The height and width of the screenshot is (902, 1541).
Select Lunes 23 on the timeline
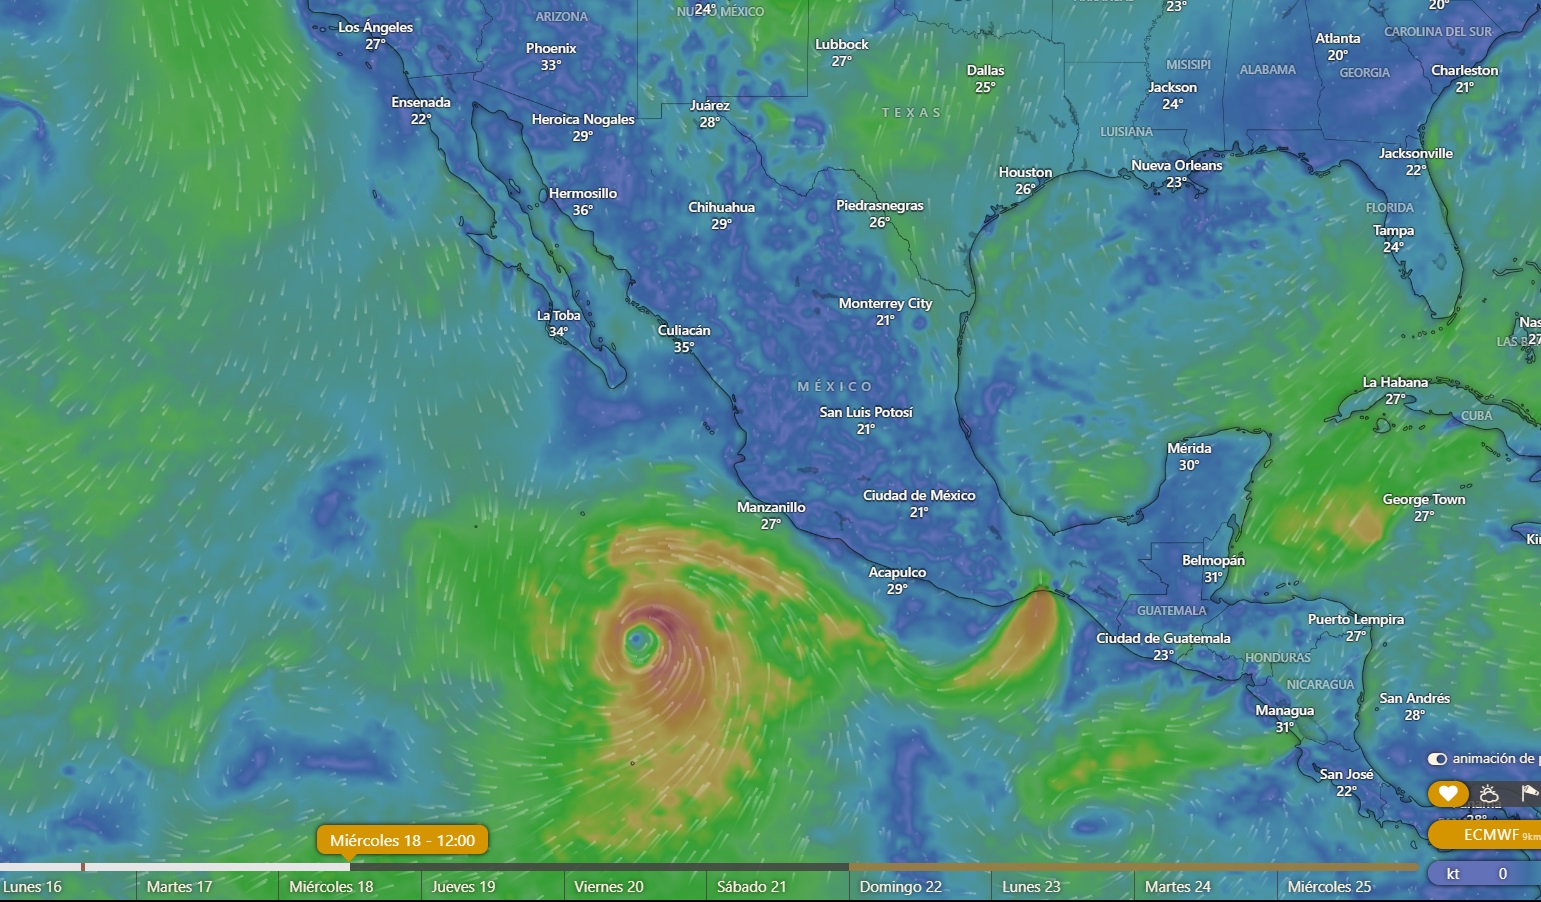(1031, 886)
